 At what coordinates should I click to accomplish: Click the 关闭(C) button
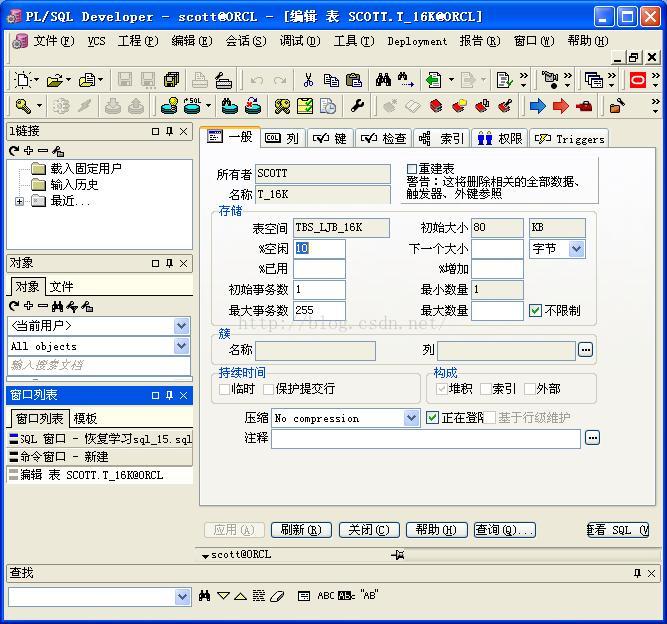point(369,530)
